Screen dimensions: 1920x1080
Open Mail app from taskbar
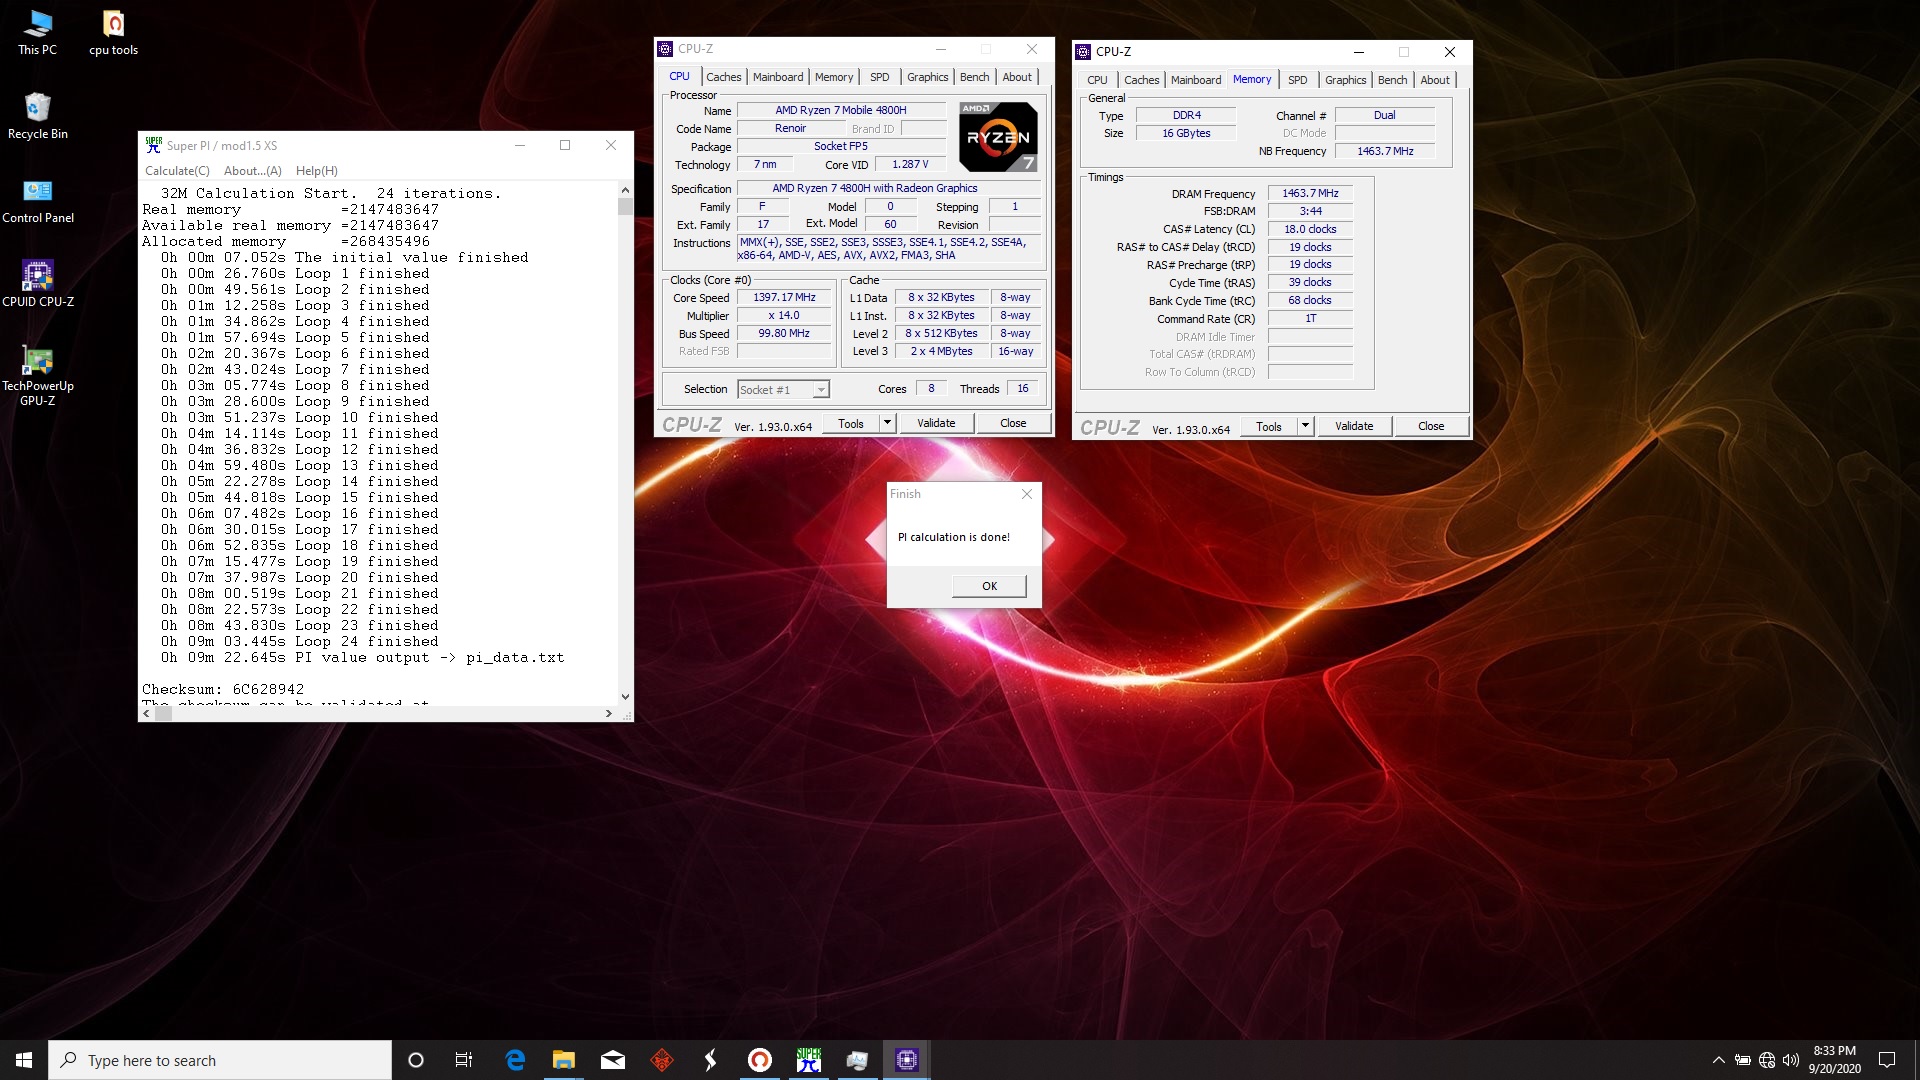pos(613,1060)
